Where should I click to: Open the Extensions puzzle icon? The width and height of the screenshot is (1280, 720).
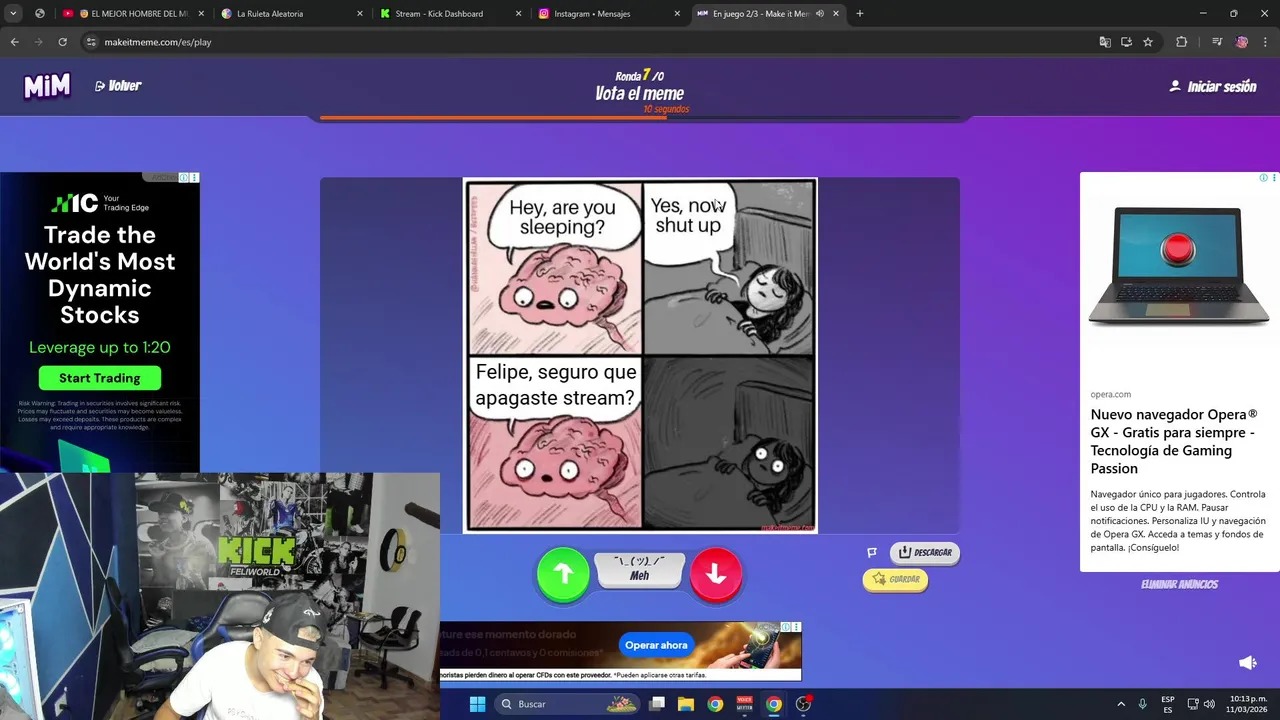[1181, 42]
